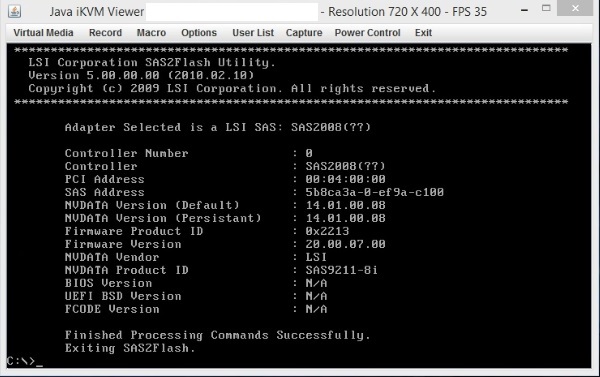The image size is (600, 377).
Task: Click the Resolution 720 X 400 title text
Action: 385,12
